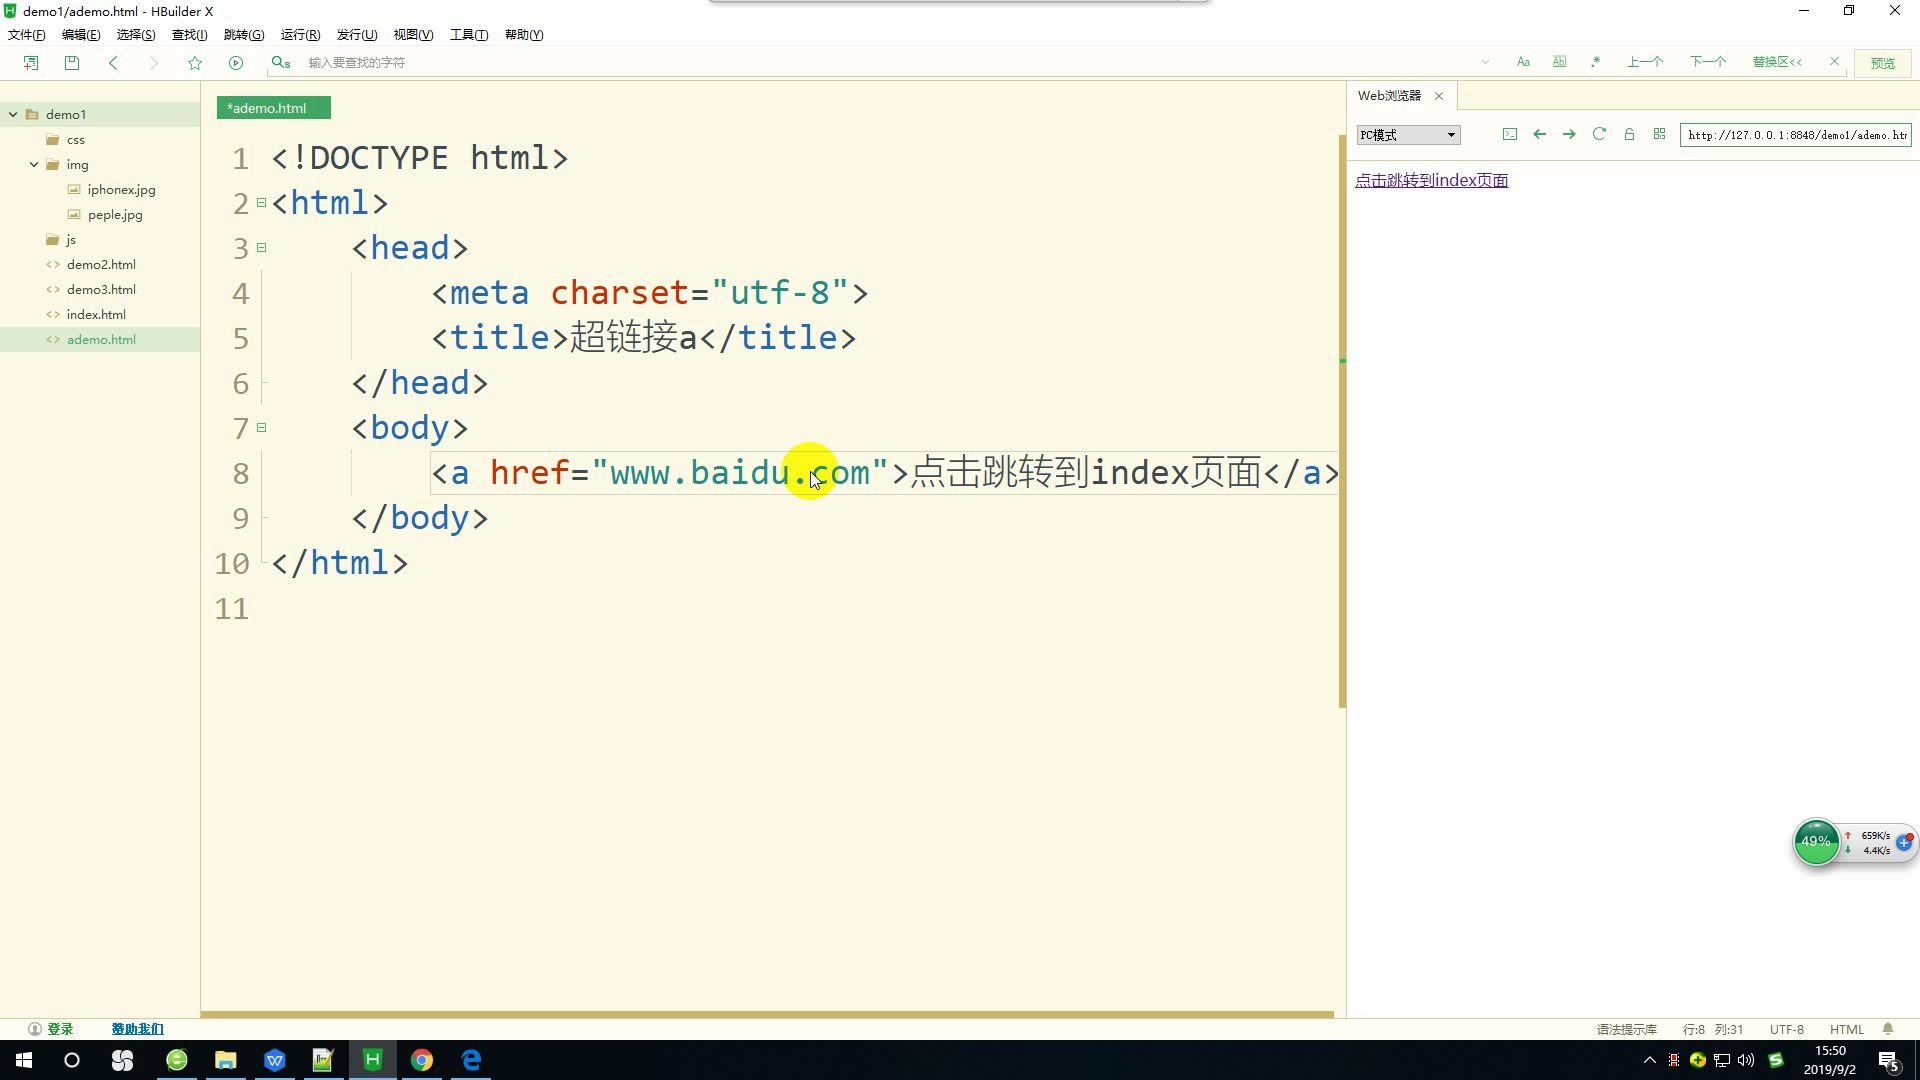The height and width of the screenshot is (1080, 1920).
Task: Refresh the built-in browser page
Action: [1599, 134]
